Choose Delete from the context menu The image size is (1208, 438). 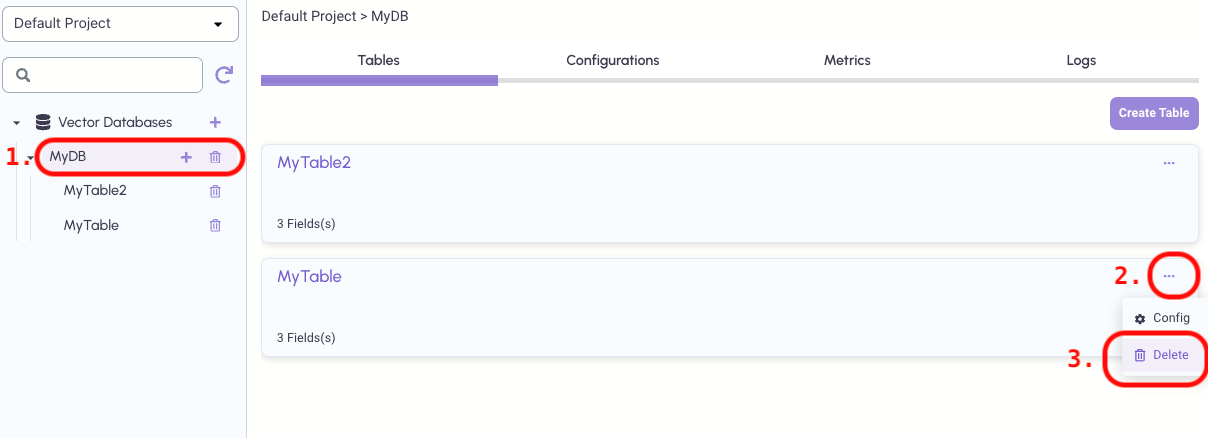pos(1162,355)
